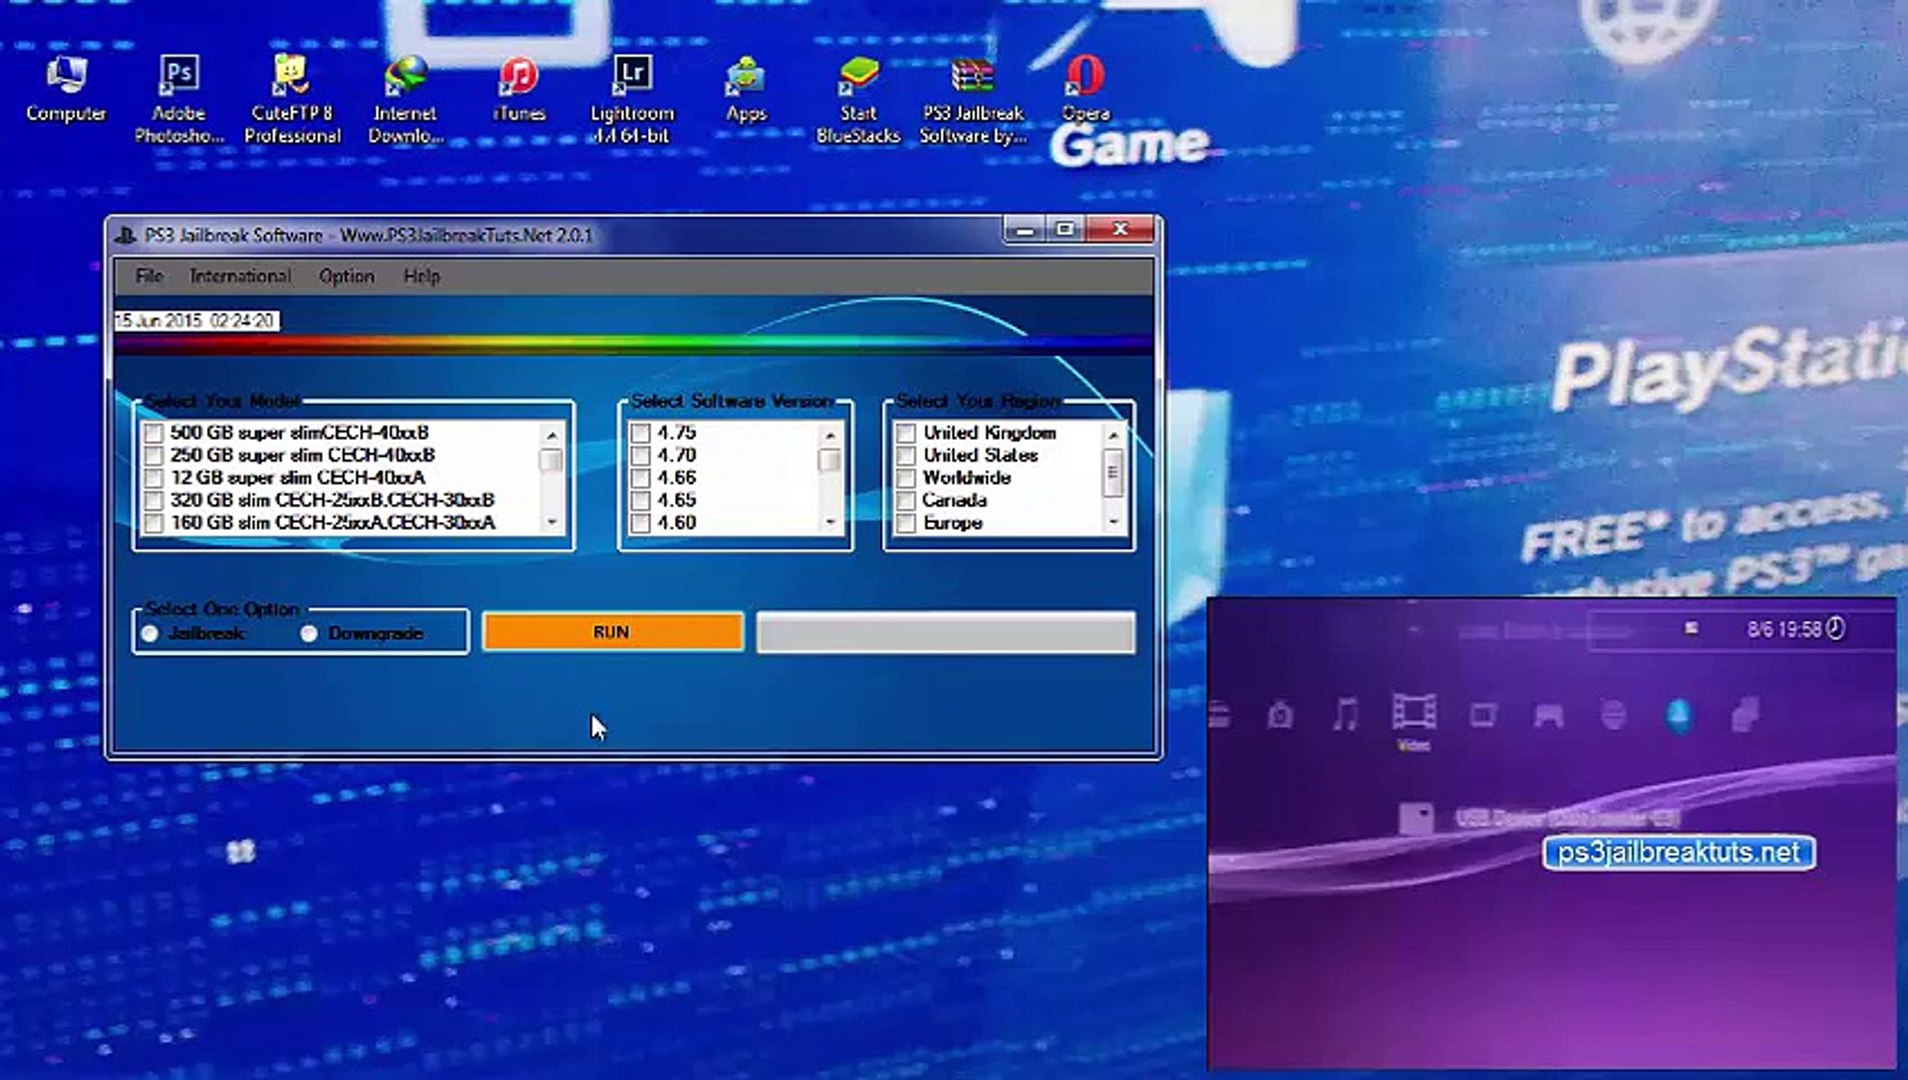Click the software version scrollbar thumb
1908x1080 pixels.
[x=829, y=460]
